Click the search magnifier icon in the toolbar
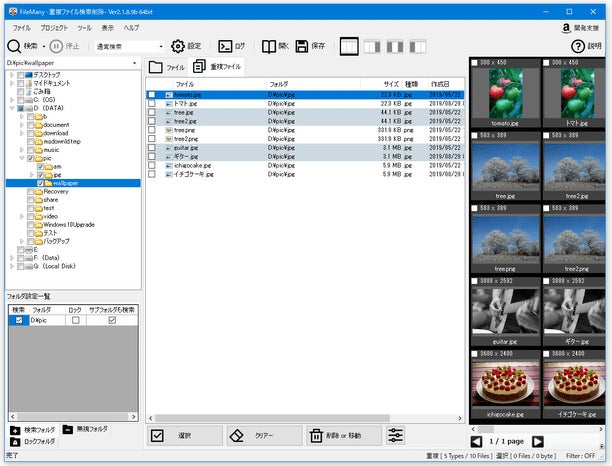Viewport: 612px width, 466px height. [15, 46]
